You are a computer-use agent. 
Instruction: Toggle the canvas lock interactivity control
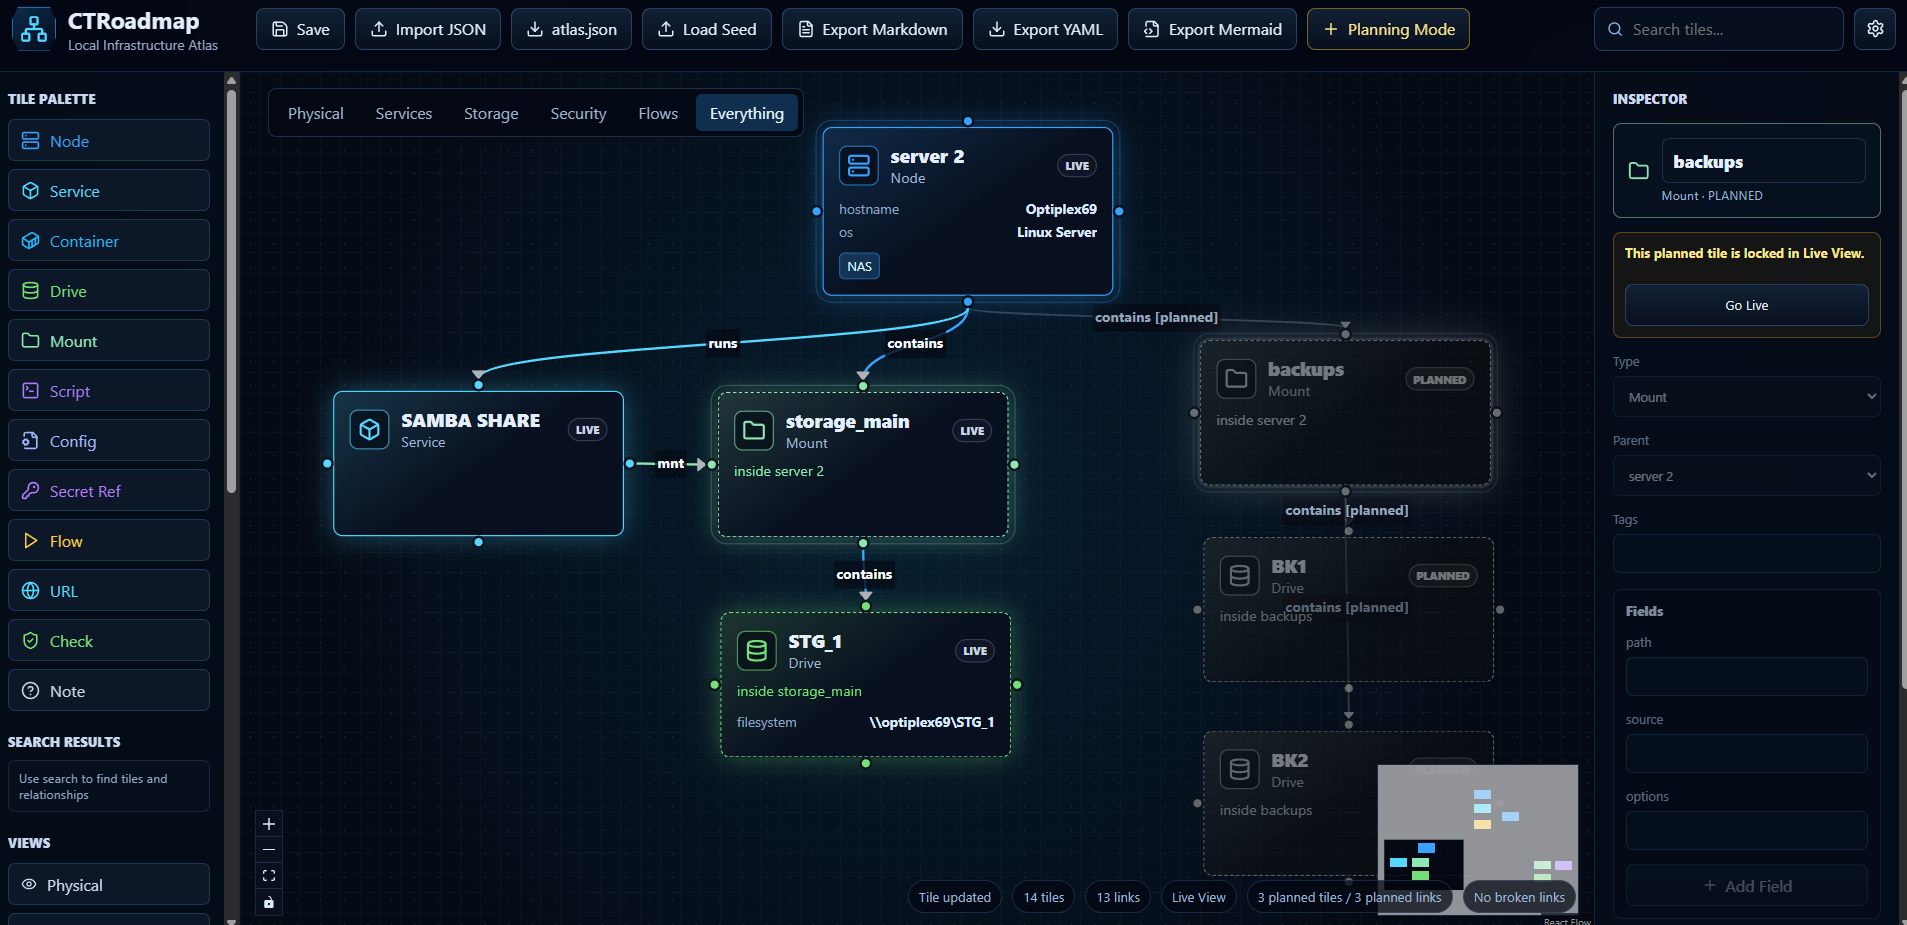269,902
